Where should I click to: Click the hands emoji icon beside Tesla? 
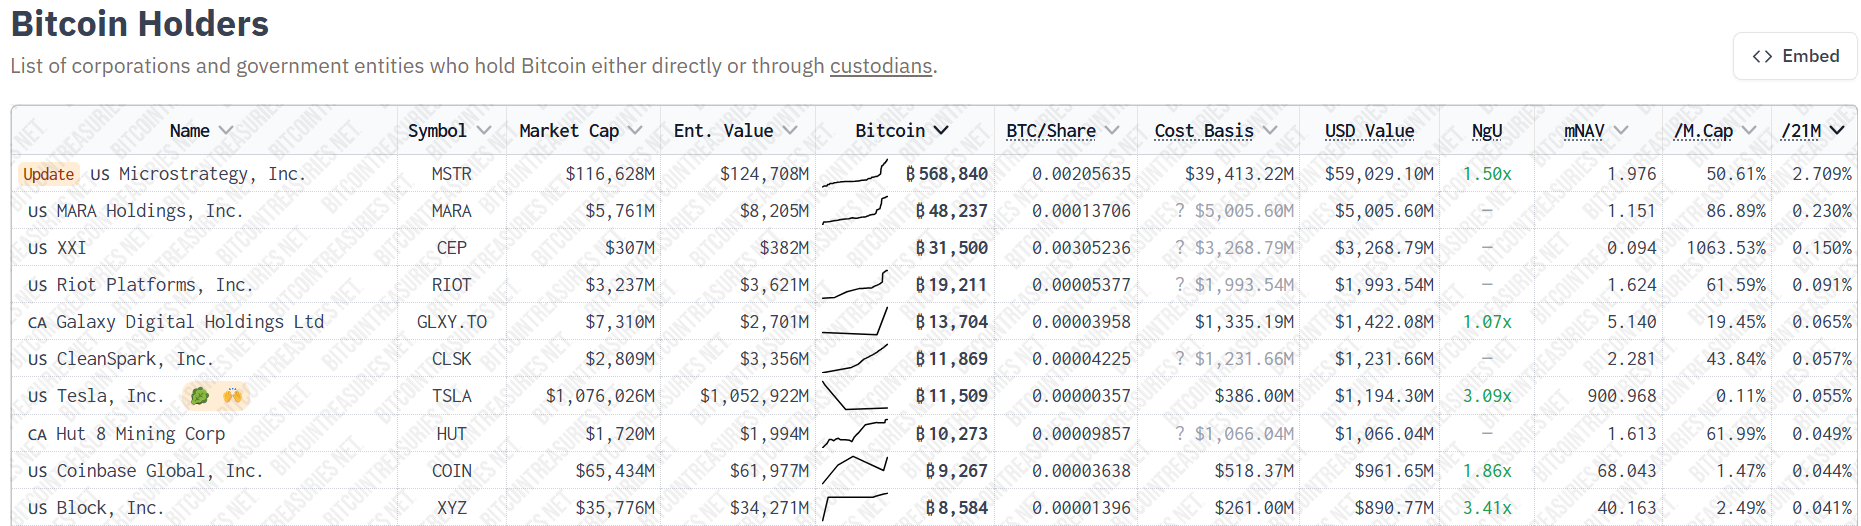pyautogui.click(x=232, y=396)
